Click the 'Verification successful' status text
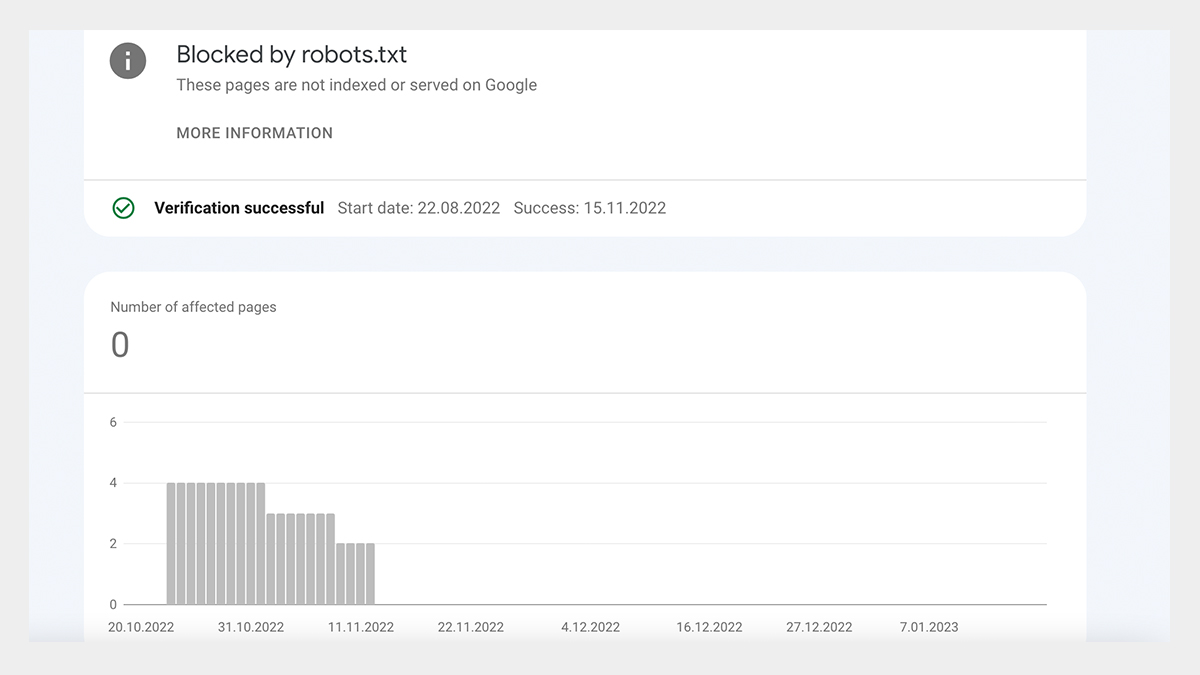This screenshot has height=675, width=1200. tap(239, 208)
